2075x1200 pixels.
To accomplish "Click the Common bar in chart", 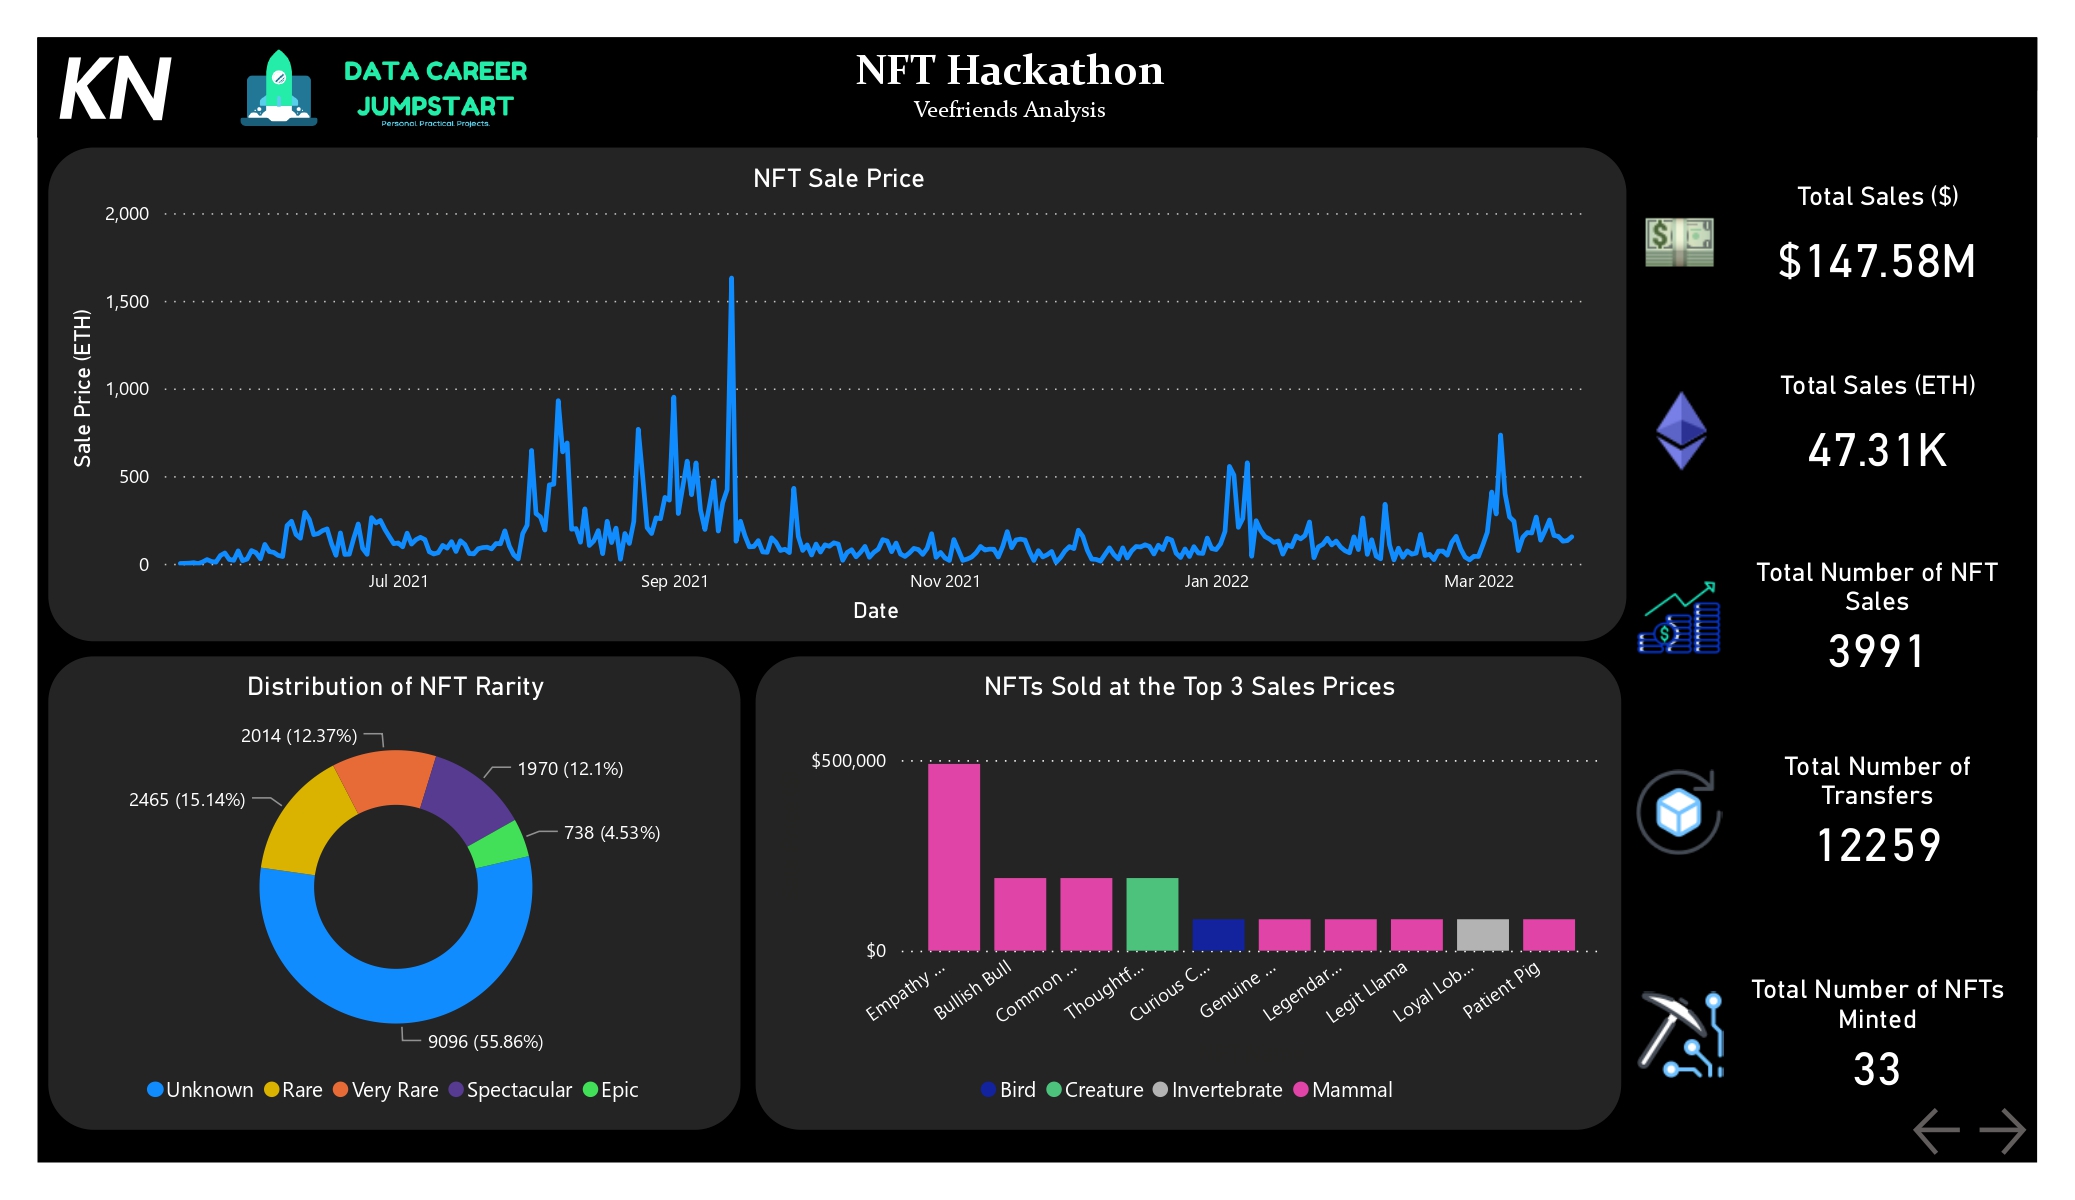I will [x=1086, y=914].
